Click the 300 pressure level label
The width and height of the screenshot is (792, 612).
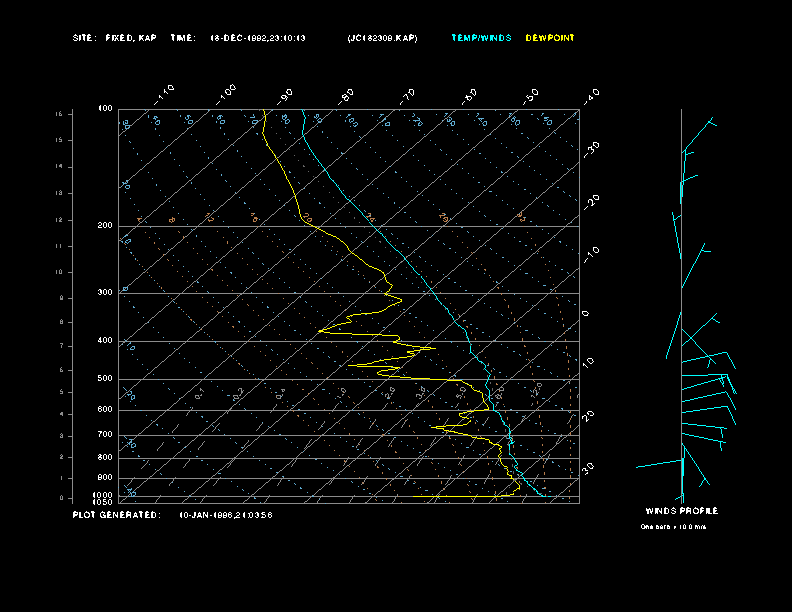(105, 293)
